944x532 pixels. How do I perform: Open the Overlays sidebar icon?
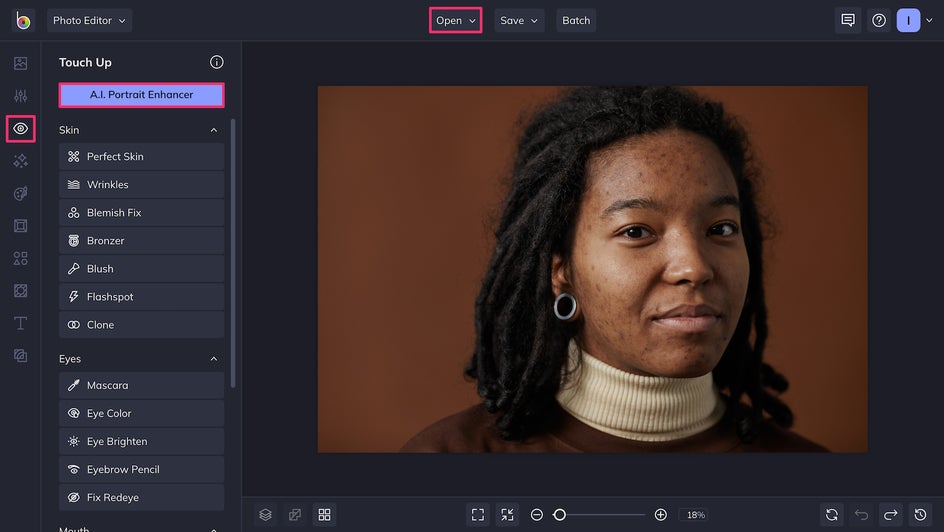(x=20, y=291)
